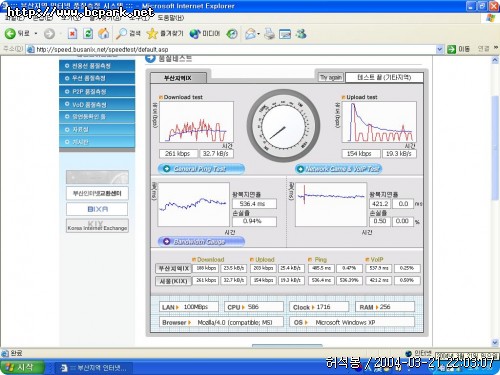The width and height of the screenshot is (500, 375).
Task: Click the page scrollbar down arrow
Action: tap(495, 342)
